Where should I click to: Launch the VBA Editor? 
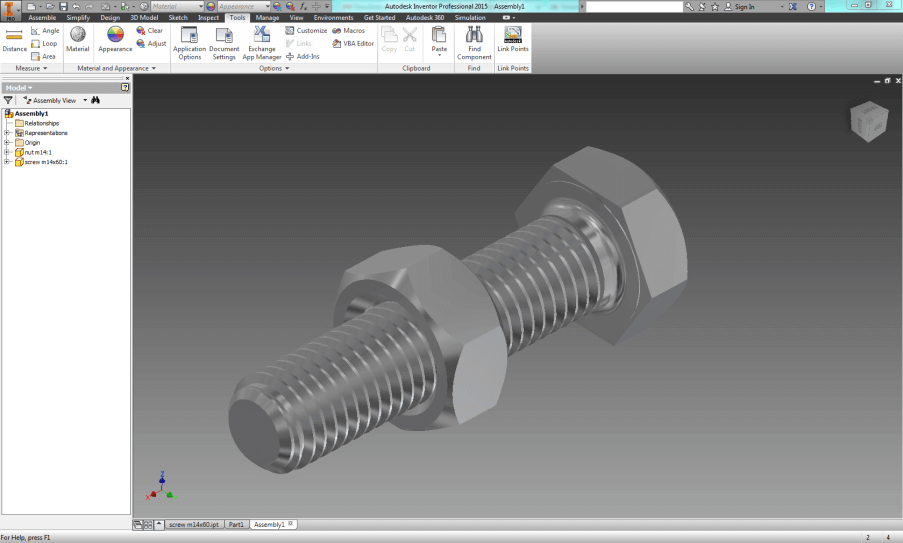click(x=353, y=44)
